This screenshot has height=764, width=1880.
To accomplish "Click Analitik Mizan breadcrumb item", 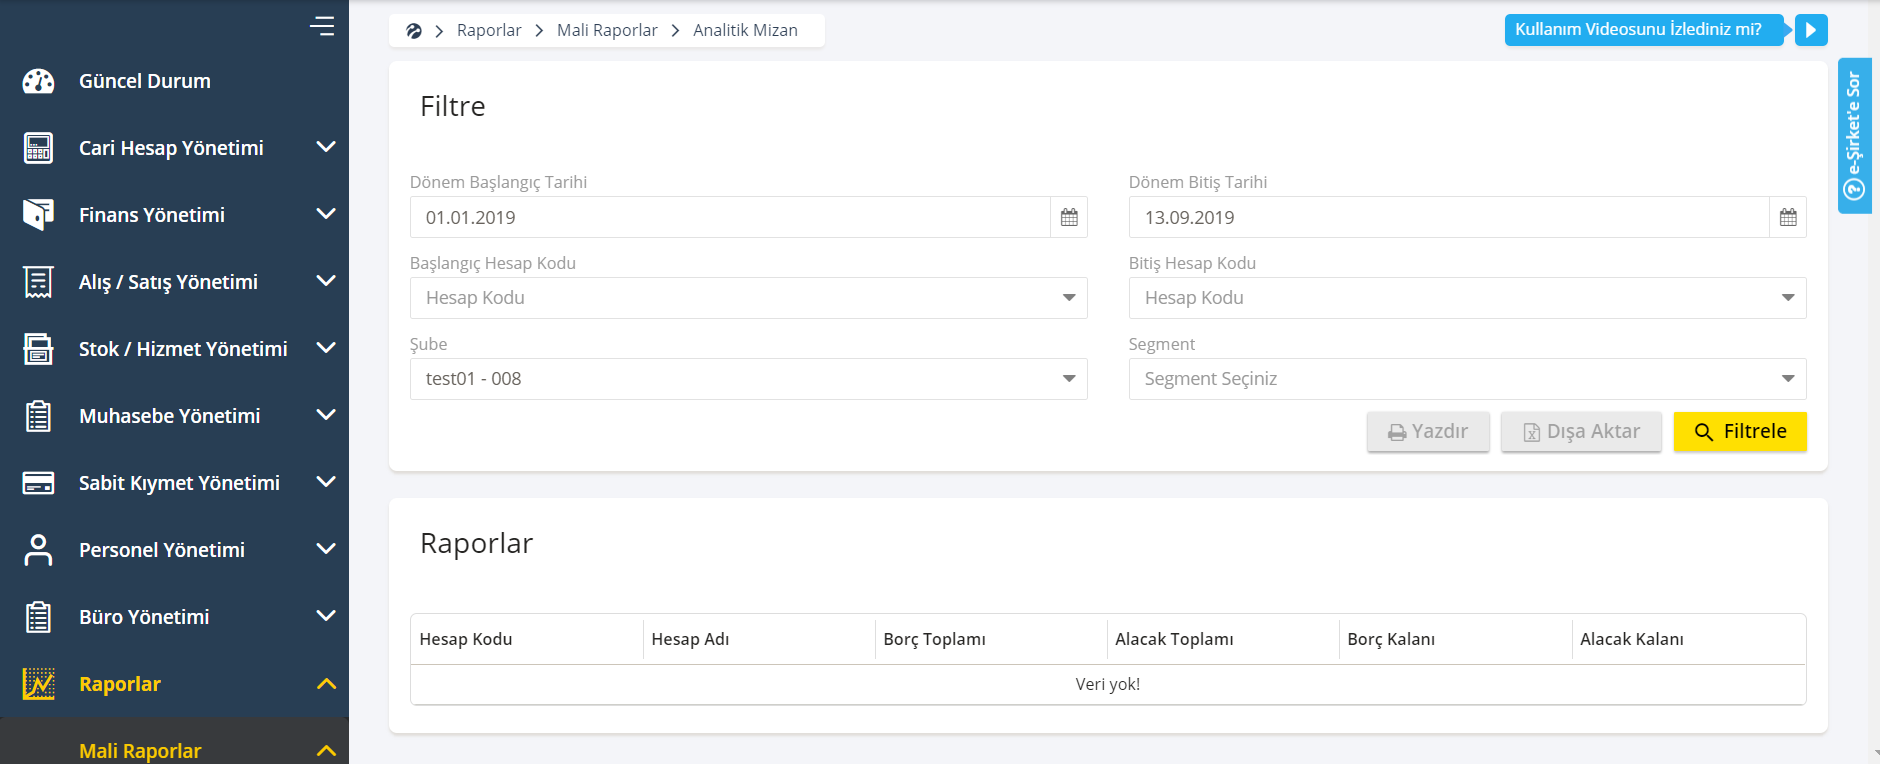I will pyautogui.click(x=745, y=31).
